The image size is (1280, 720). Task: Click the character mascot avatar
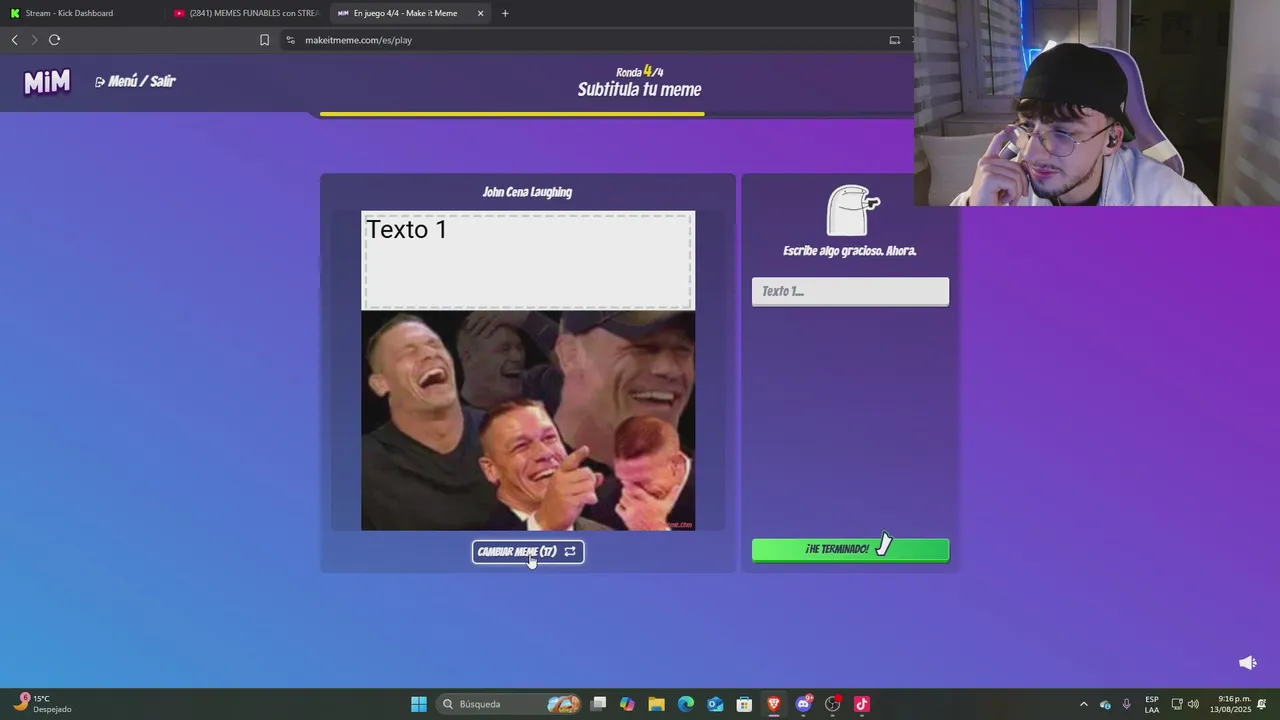coord(852,210)
